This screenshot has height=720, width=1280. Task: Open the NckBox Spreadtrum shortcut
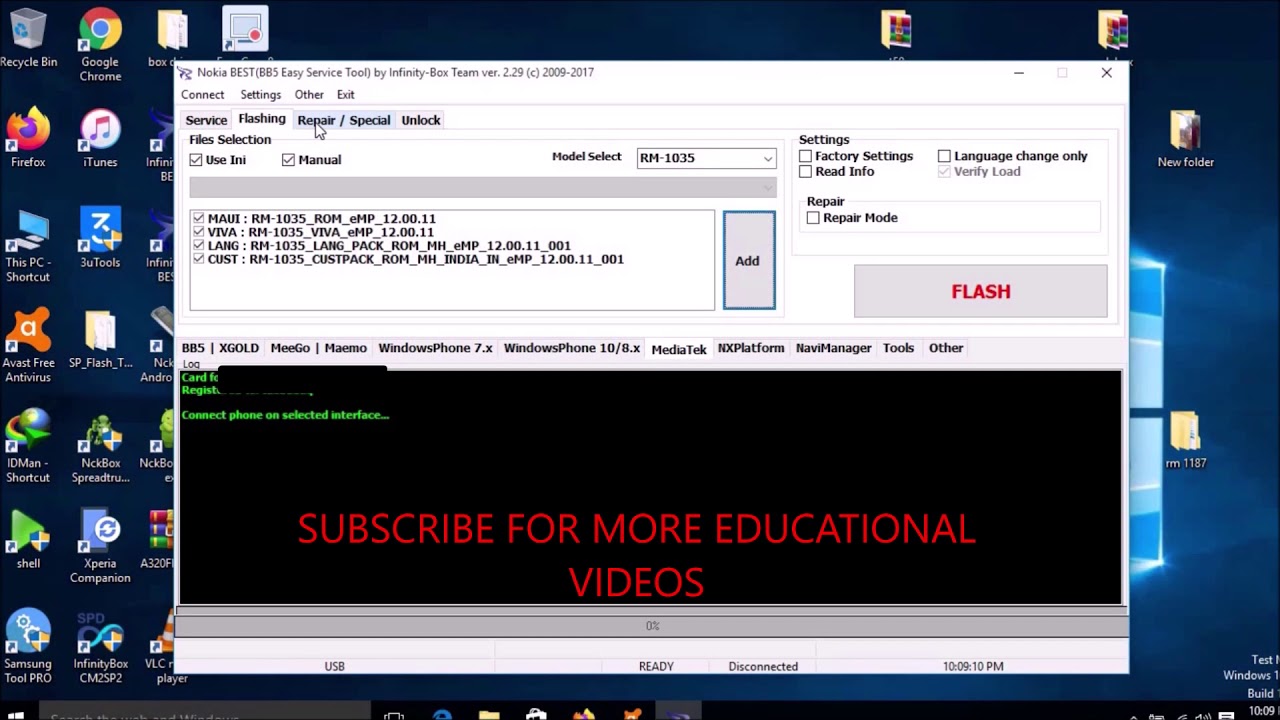[x=100, y=446]
